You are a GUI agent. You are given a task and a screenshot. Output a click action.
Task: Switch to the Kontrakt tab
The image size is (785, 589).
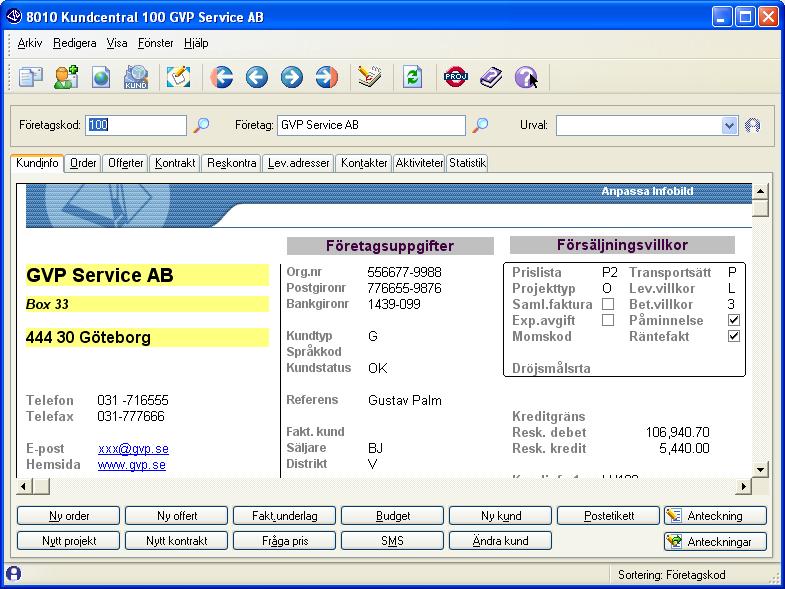(x=175, y=163)
